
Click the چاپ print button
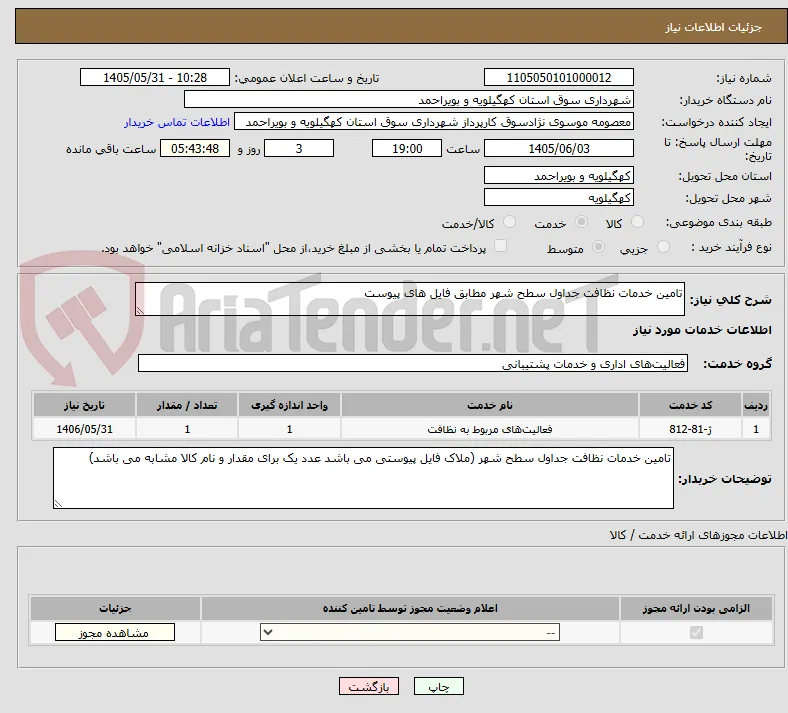tap(439, 686)
